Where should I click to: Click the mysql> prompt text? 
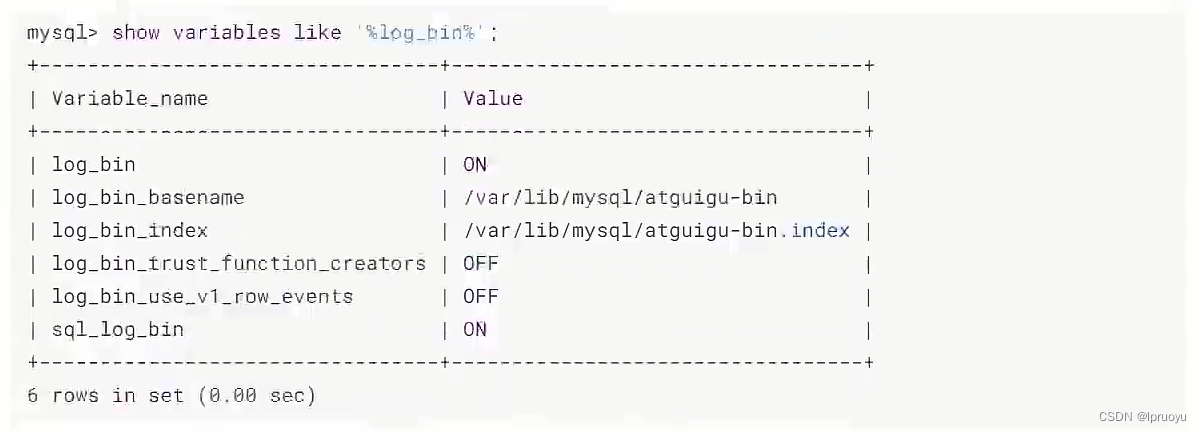click(62, 33)
